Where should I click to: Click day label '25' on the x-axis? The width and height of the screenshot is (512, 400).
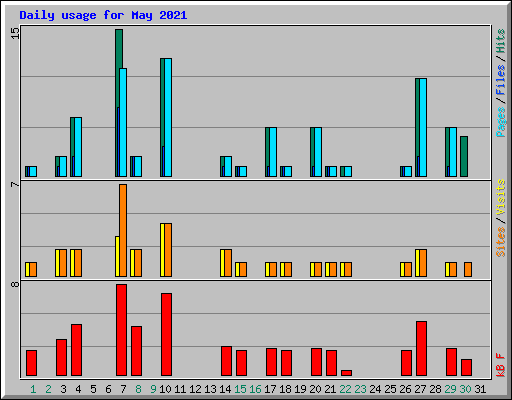pos(390,389)
